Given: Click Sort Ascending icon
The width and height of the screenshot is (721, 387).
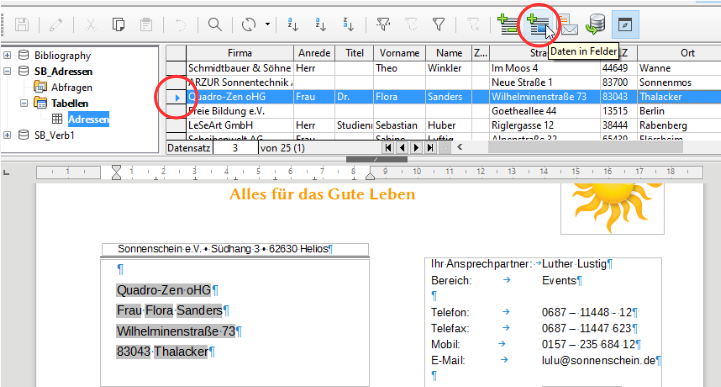Looking at the screenshot, I should tap(320, 24).
